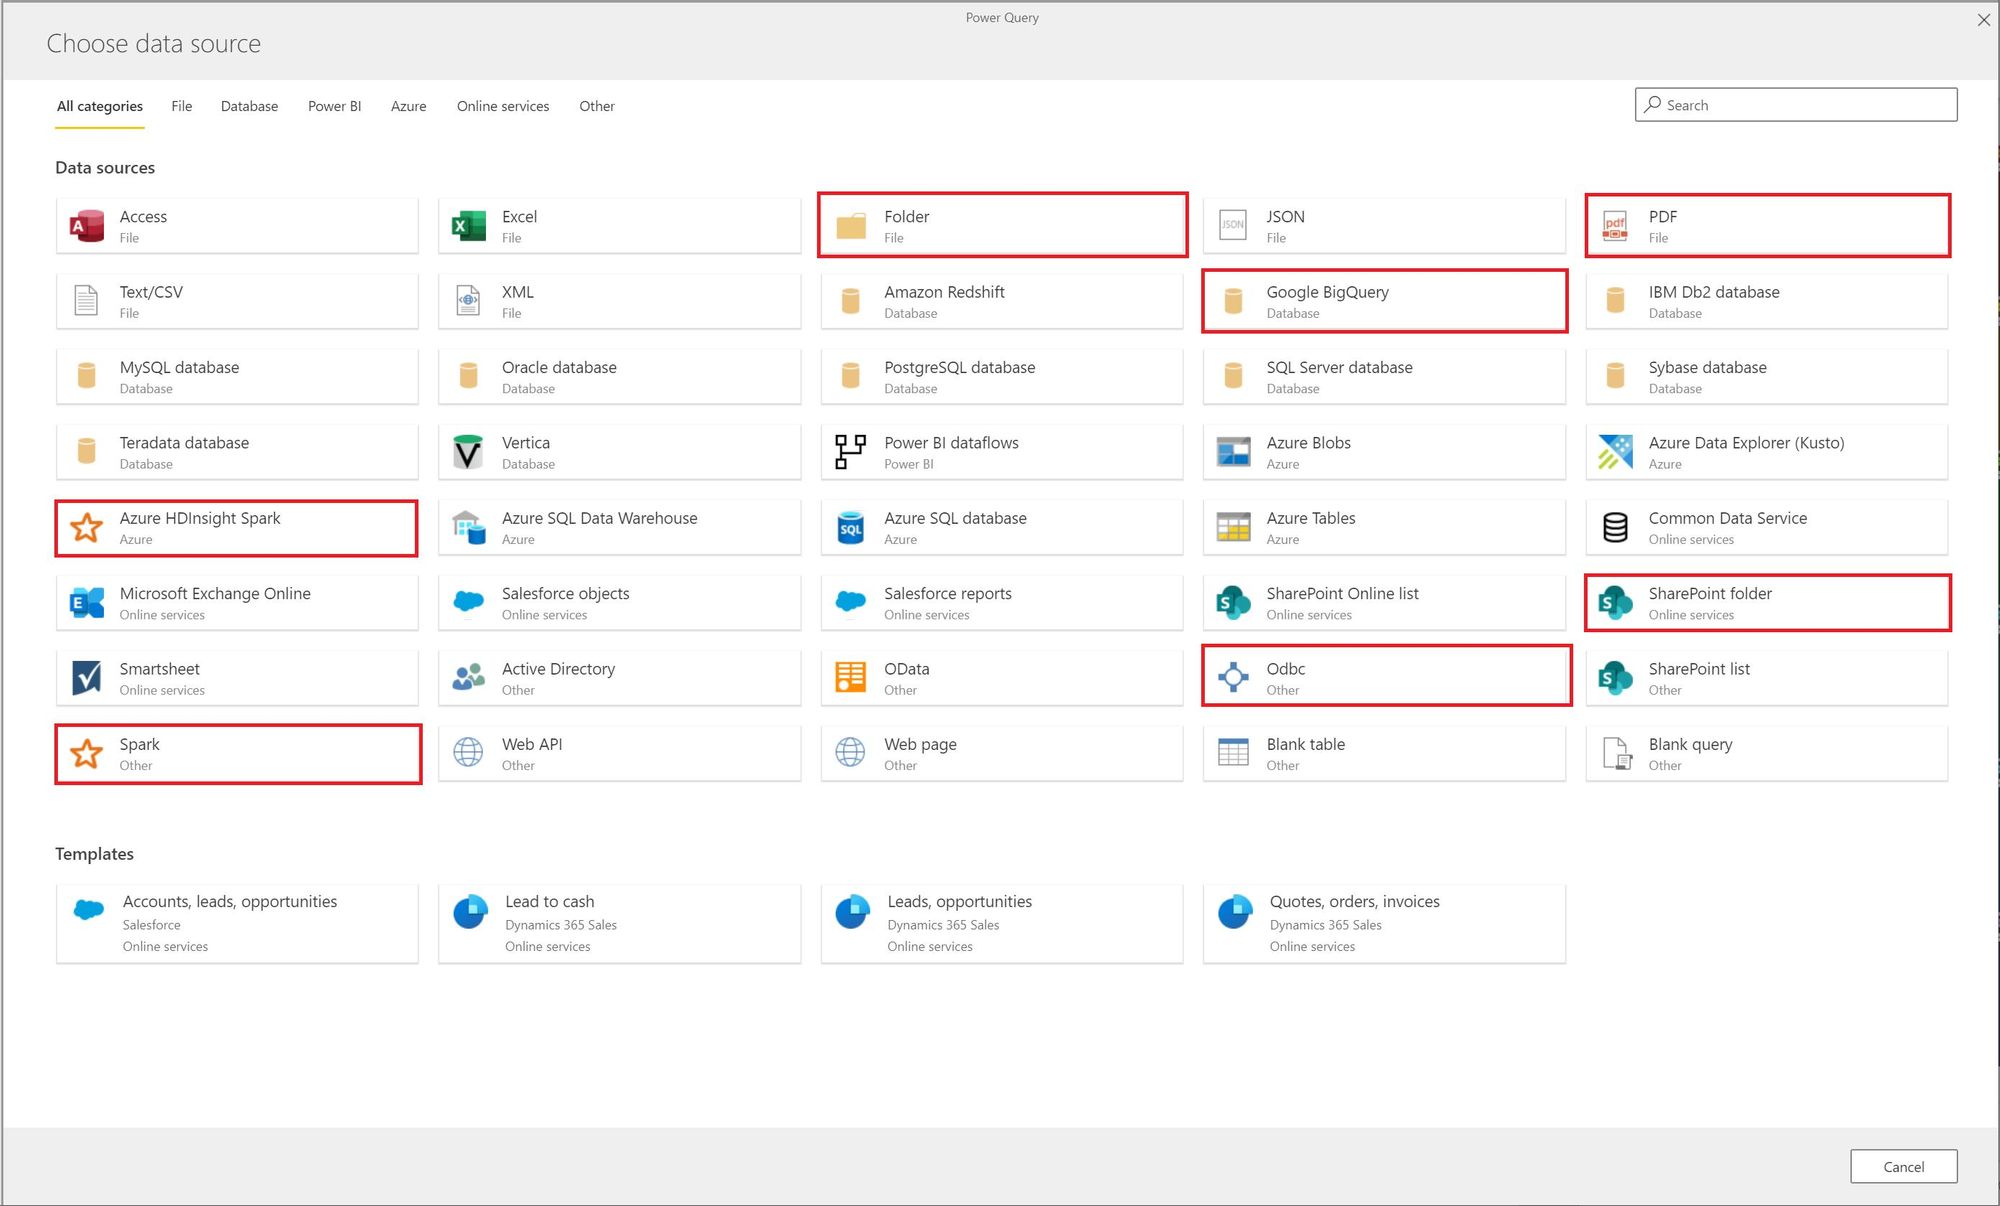This screenshot has width=2000, height=1206.
Task: Select Microsoft Exchange Online icon
Action: pos(87,603)
